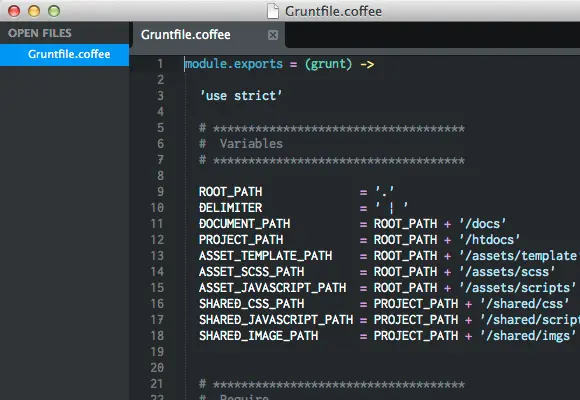The image size is (580, 400).
Task: Place cursor on SHARED_IMAGE_PATH variable
Action: click(x=259, y=336)
